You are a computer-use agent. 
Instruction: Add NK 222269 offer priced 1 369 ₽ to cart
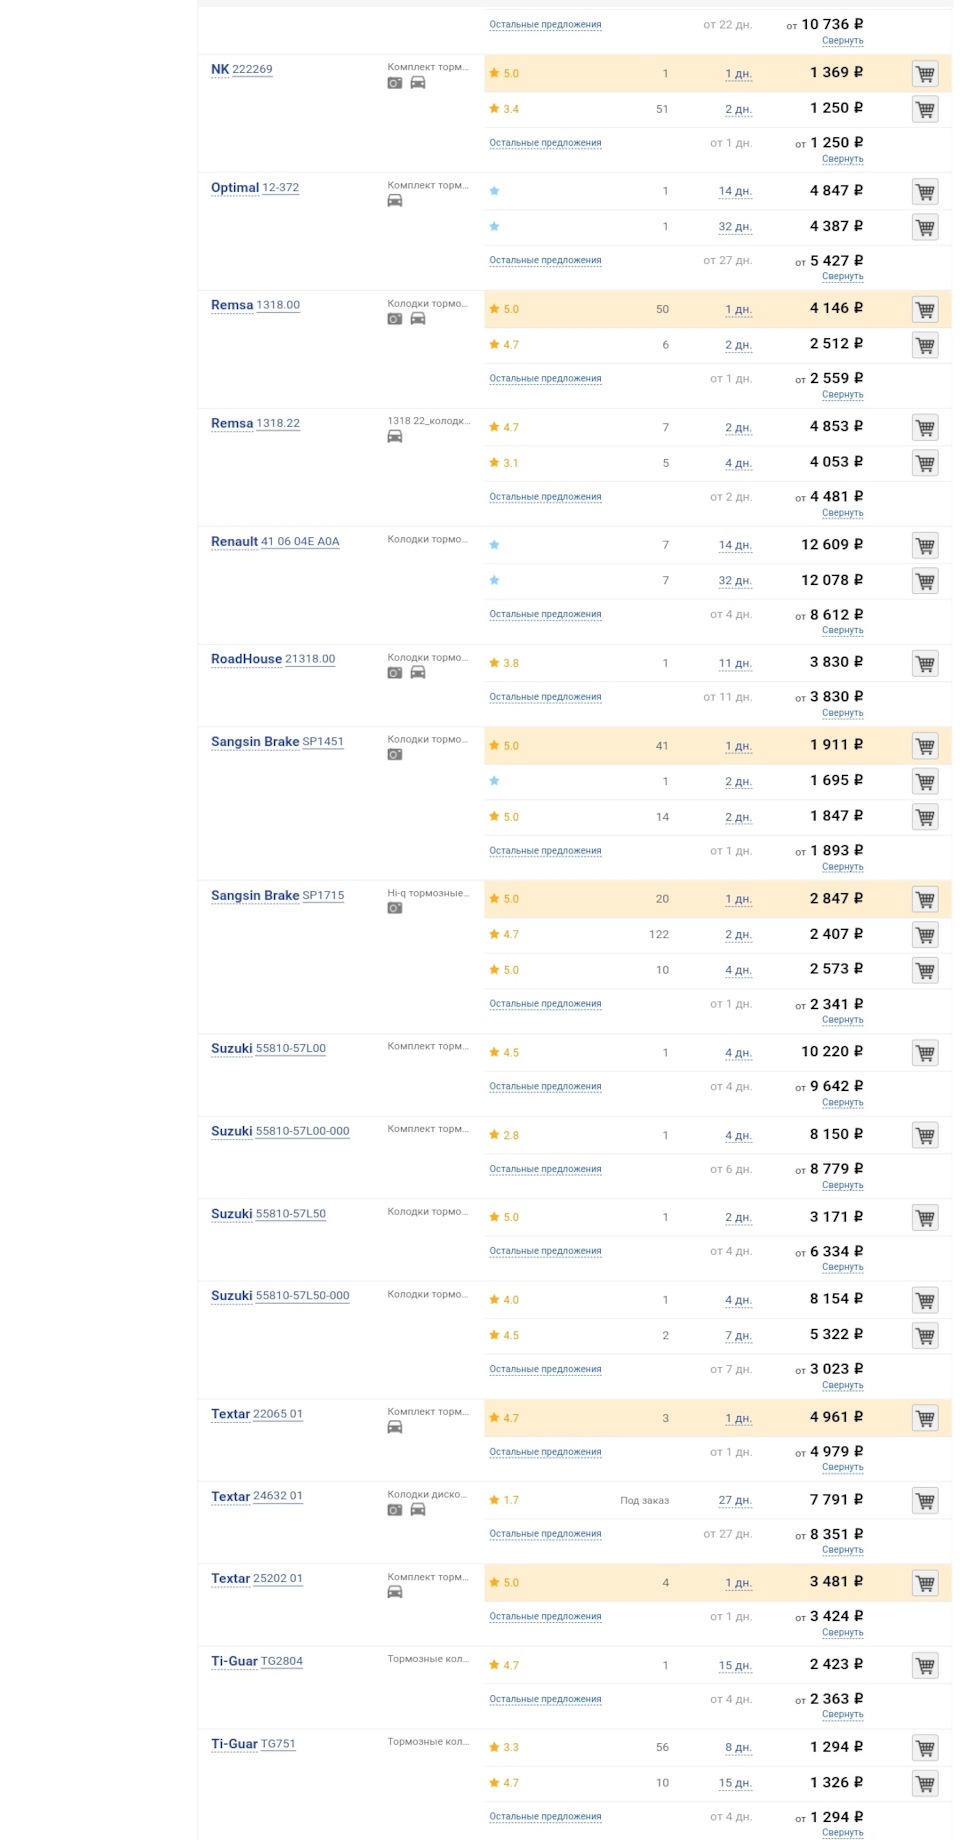925,74
